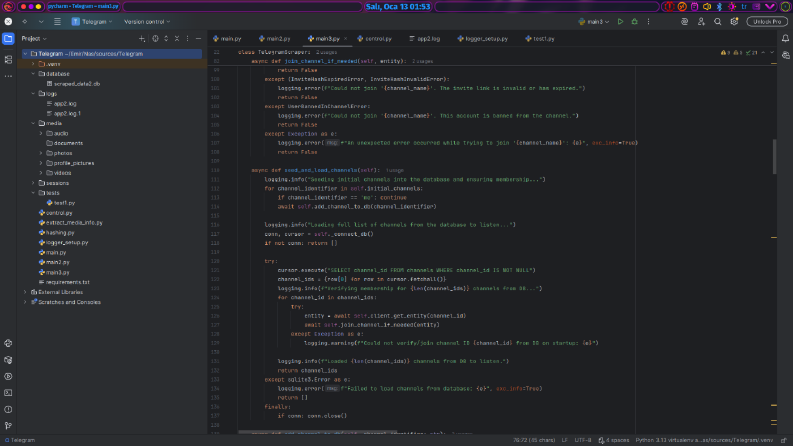
Task: Open Version control dropdown
Action: coord(147,22)
